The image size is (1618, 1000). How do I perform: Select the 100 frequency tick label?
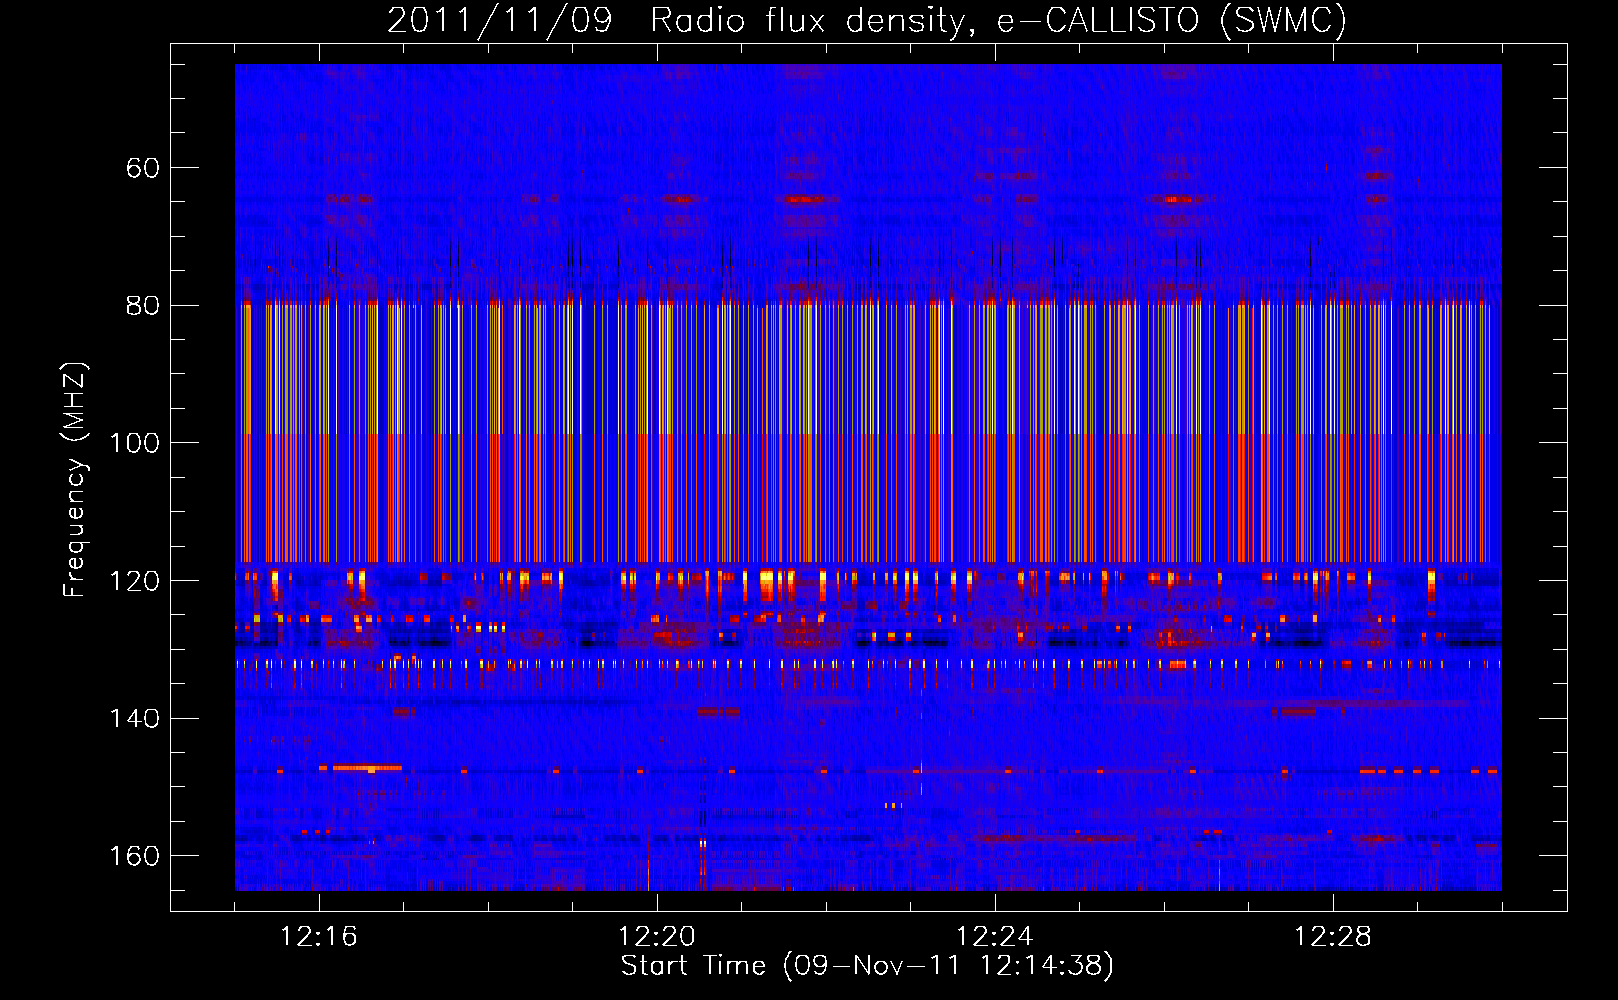[135, 443]
